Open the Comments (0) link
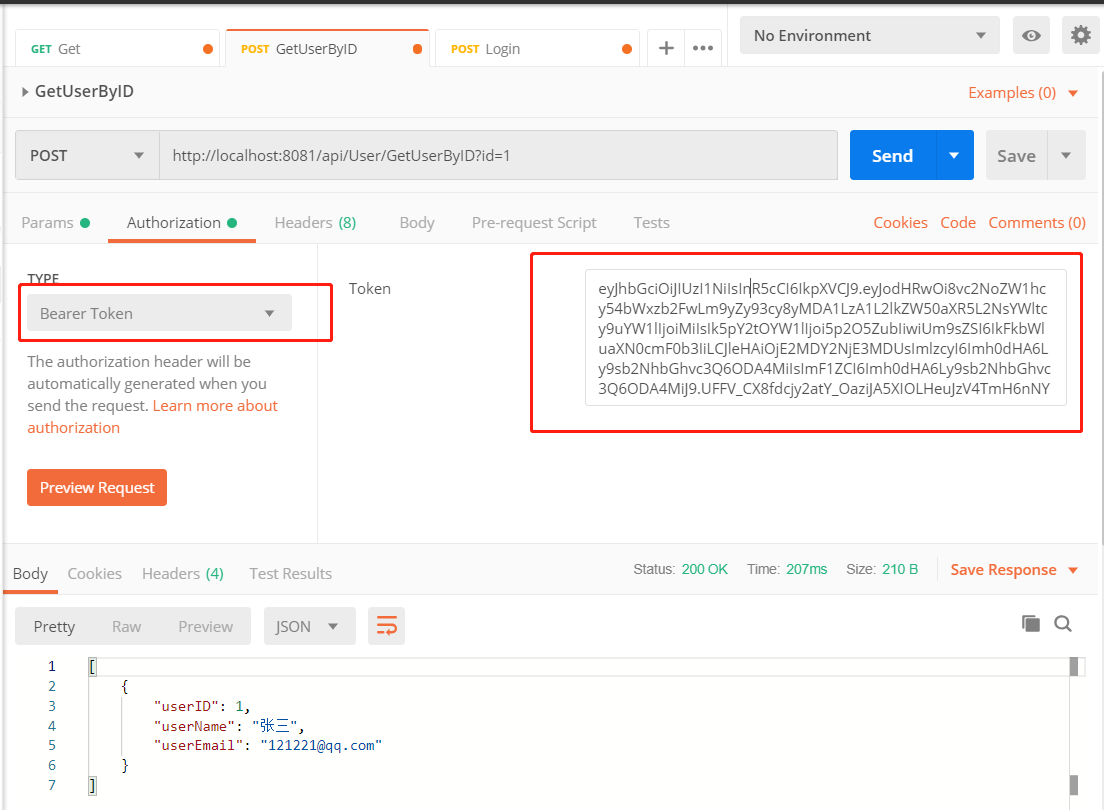Viewport: 1104px width, 810px height. tap(1036, 223)
